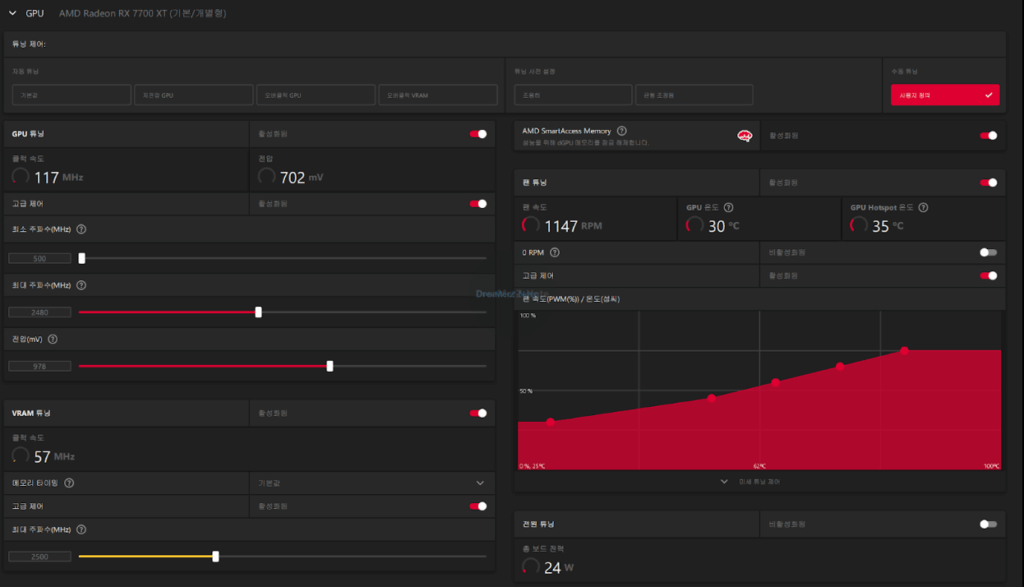Image resolution: width=1024 pixels, height=587 pixels.
Task: Toggle the 팬 튜닝 fan tuning switch
Action: coord(988,183)
